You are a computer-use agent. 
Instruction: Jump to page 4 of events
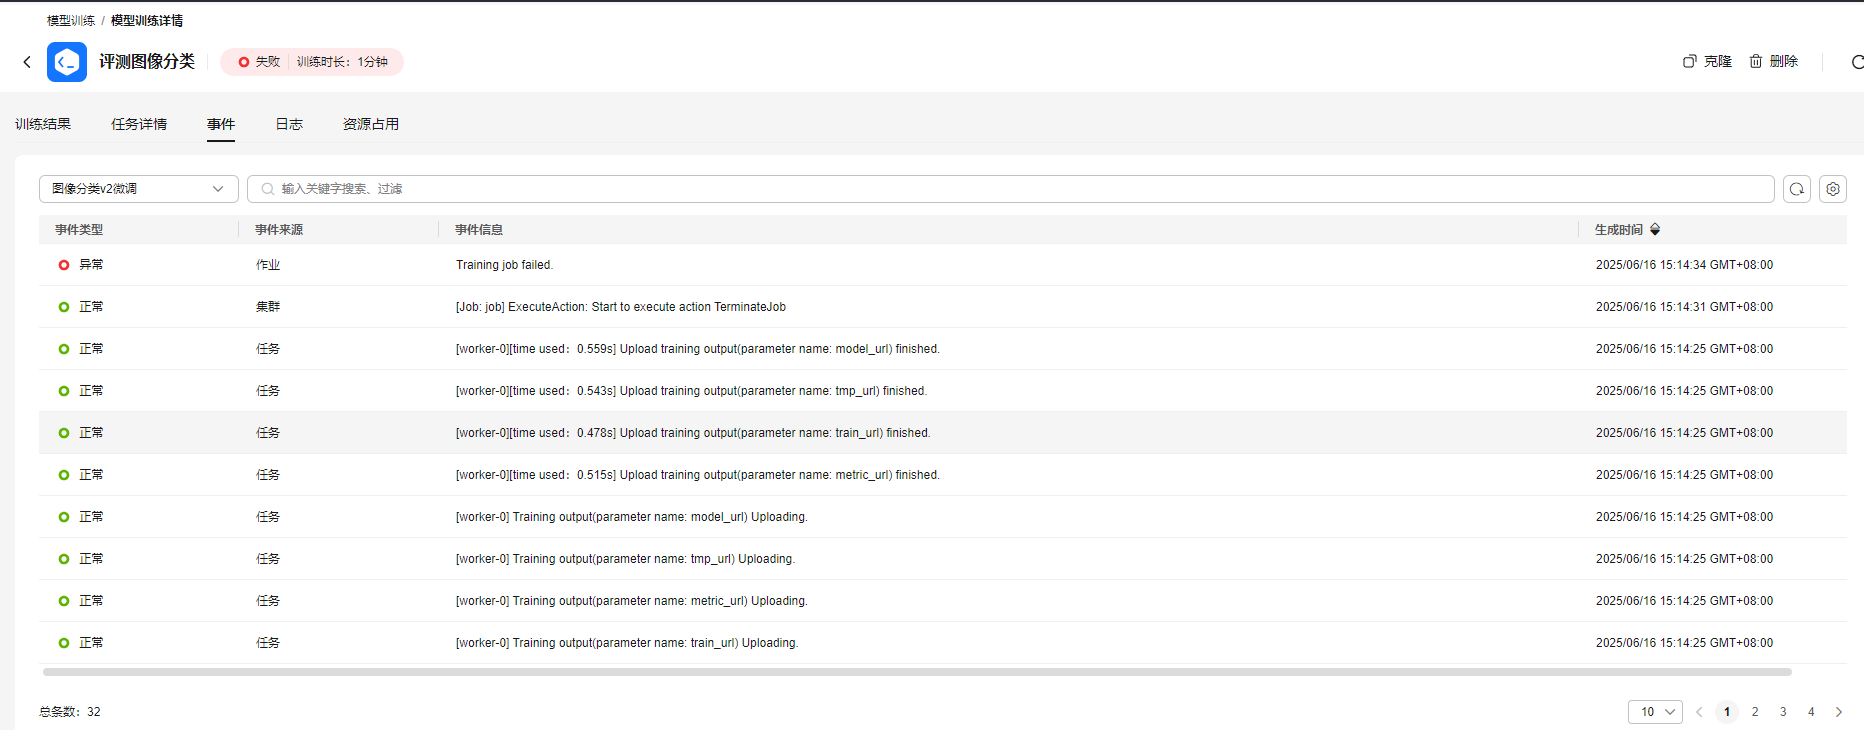coord(1811,712)
